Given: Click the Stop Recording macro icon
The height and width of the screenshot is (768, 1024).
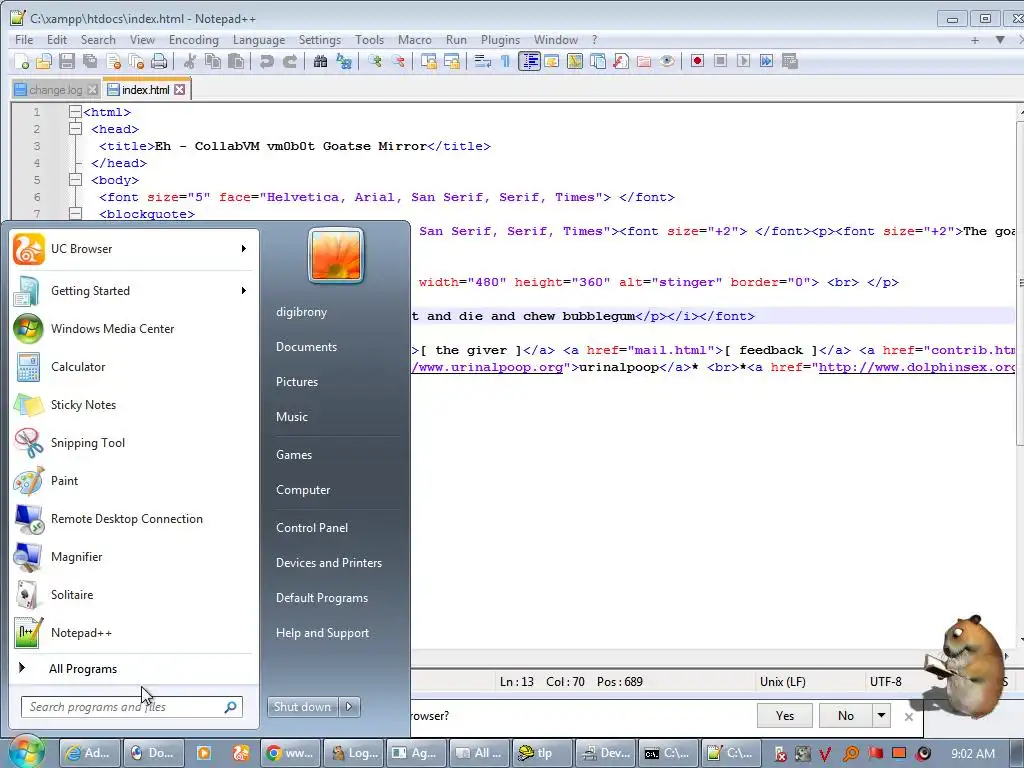Looking at the screenshot, I should point(720,61).
